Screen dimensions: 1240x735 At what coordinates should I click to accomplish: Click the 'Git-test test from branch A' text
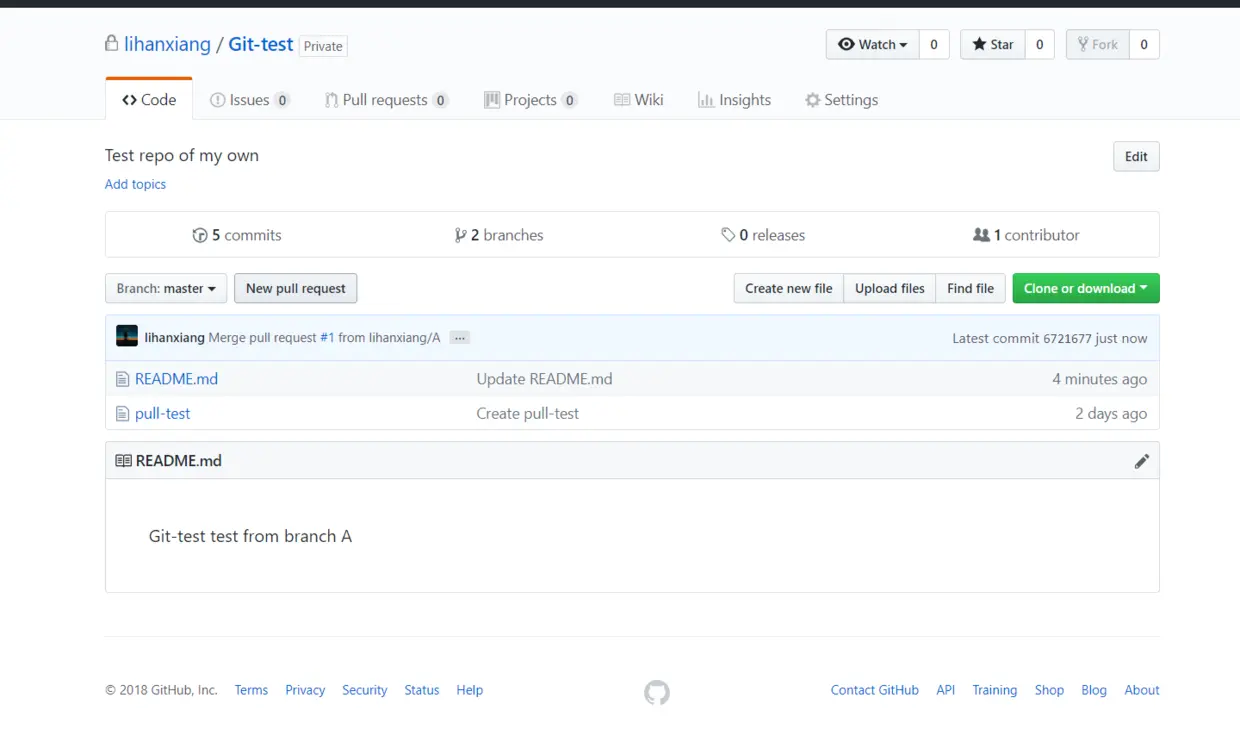tap(250, 536)
